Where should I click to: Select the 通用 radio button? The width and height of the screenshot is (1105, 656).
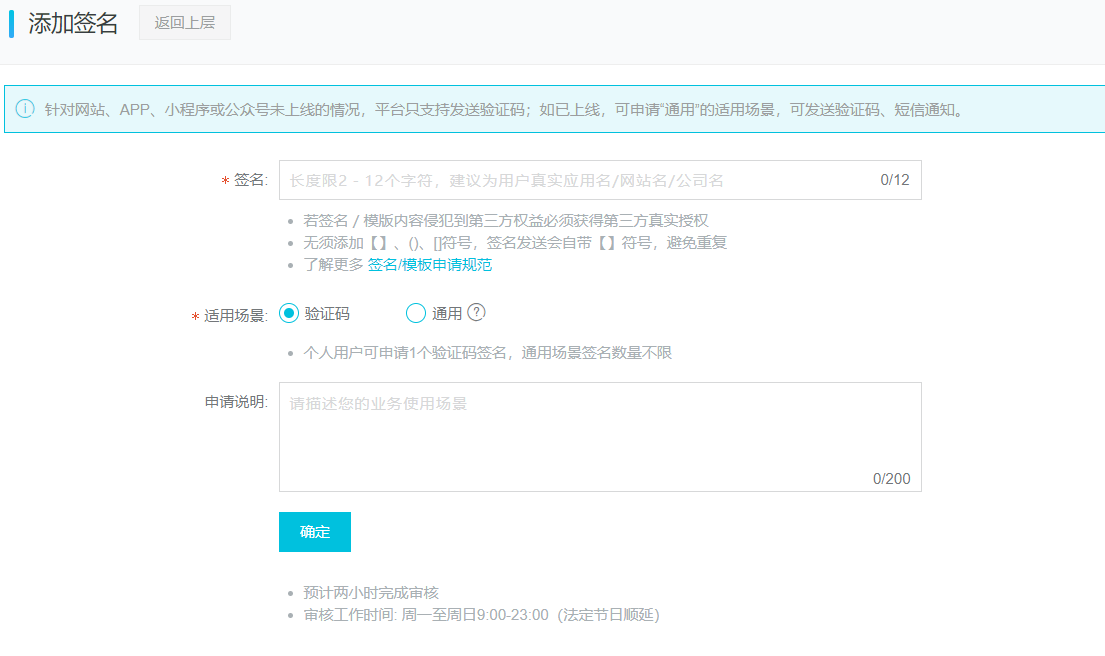415,313
